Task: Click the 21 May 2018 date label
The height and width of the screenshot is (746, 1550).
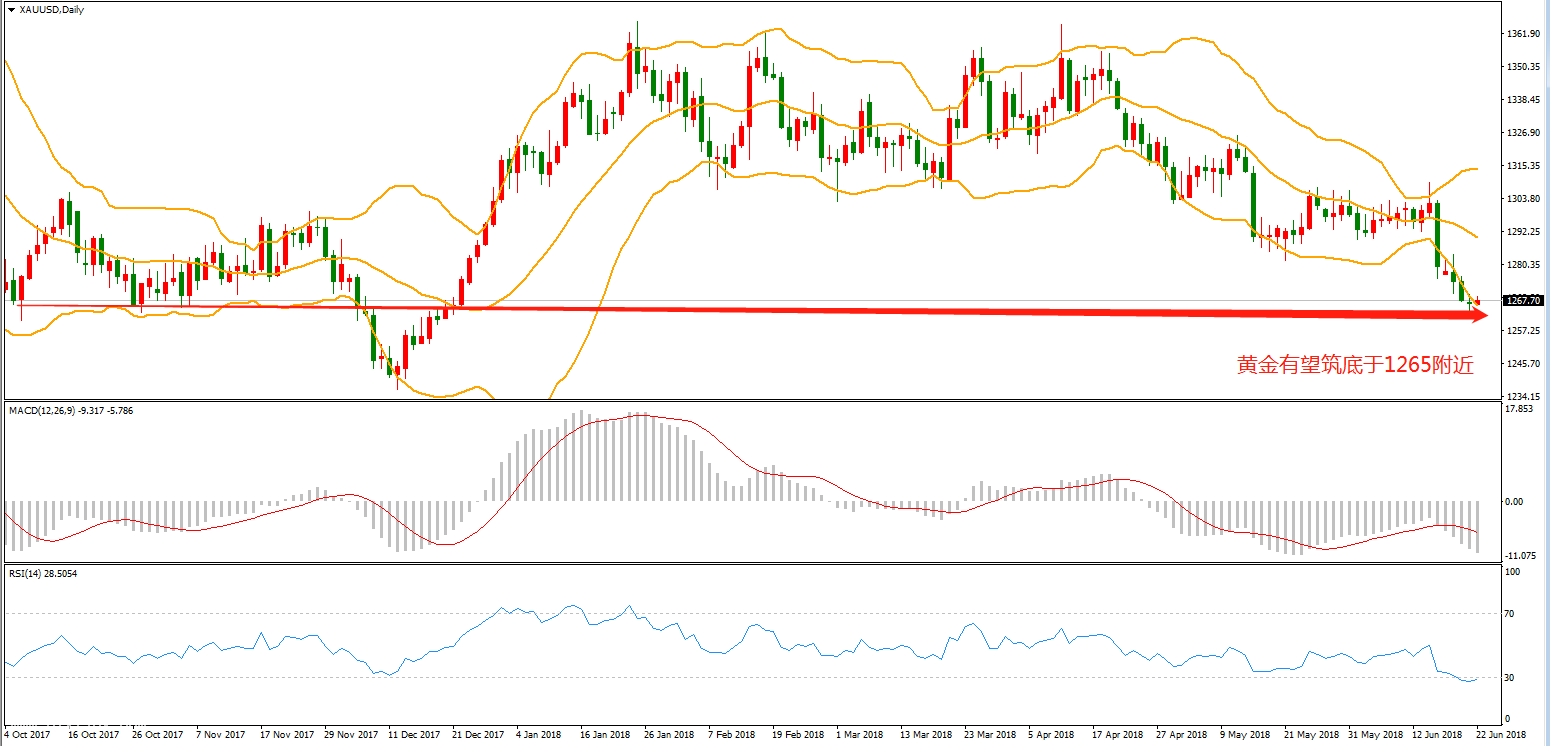Action: tap(1310, 735)
